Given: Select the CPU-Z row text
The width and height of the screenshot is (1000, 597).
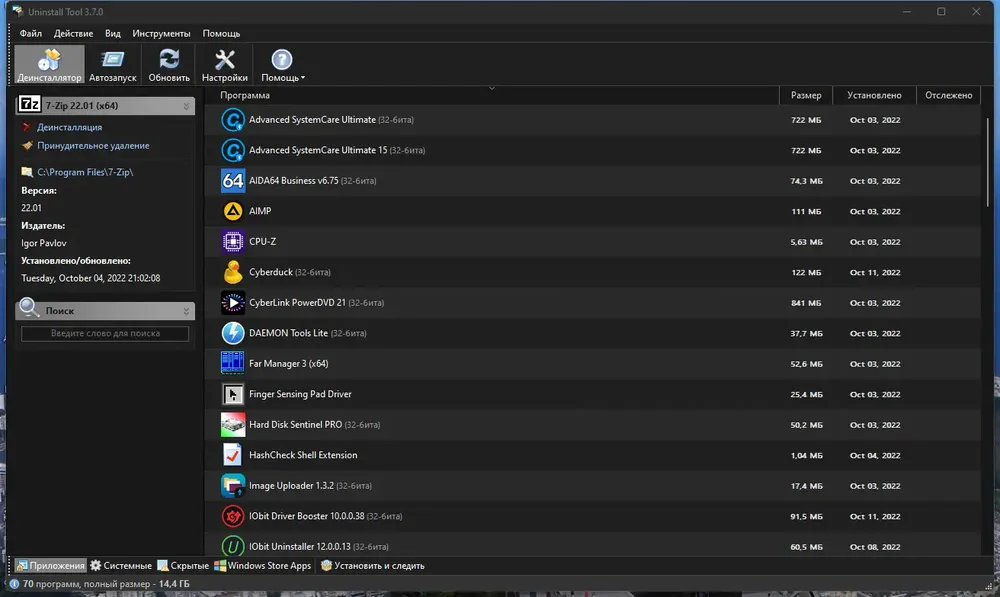Looking at the screenshot, I should click(263, 242).
